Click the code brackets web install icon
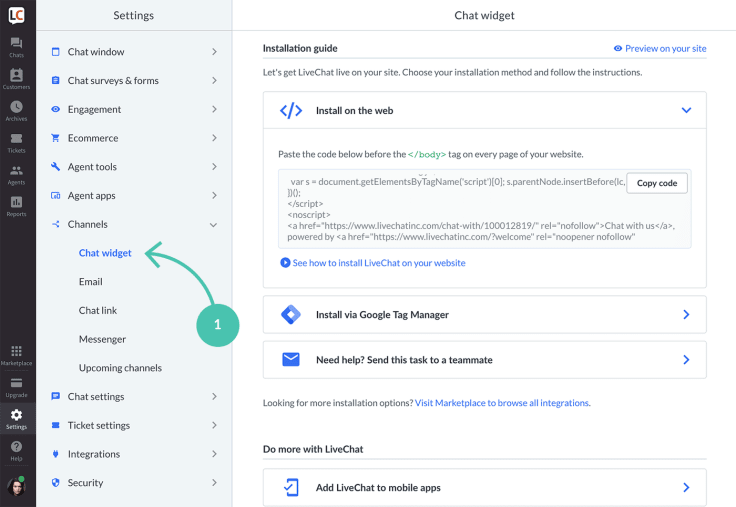 point(291,111)
